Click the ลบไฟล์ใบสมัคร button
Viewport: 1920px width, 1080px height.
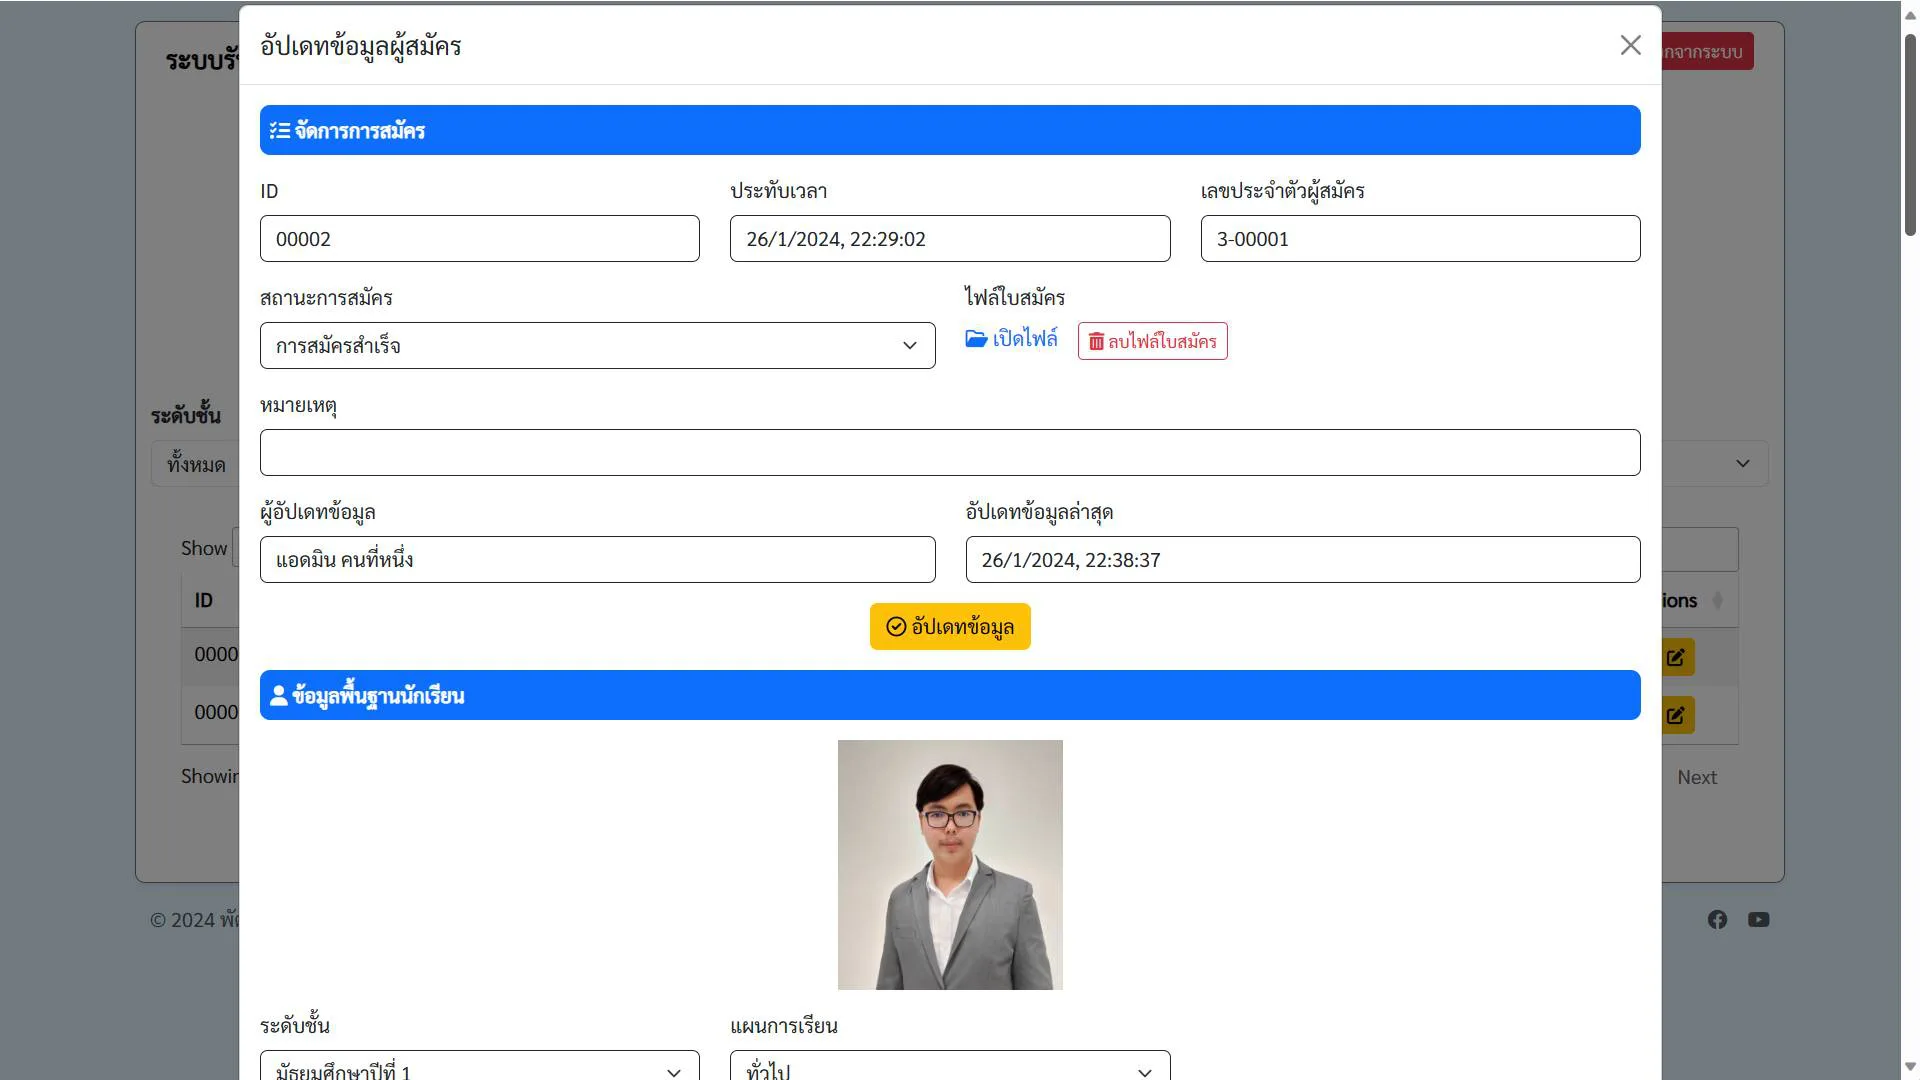pos(1152,341)
